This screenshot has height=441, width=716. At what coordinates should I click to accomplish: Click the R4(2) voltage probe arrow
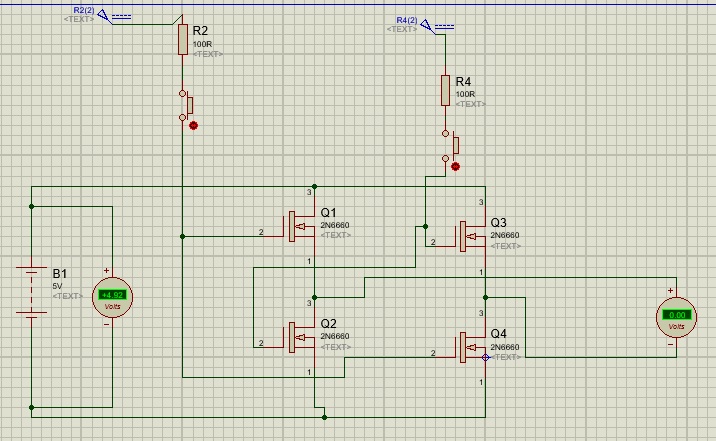click(427, 26)
